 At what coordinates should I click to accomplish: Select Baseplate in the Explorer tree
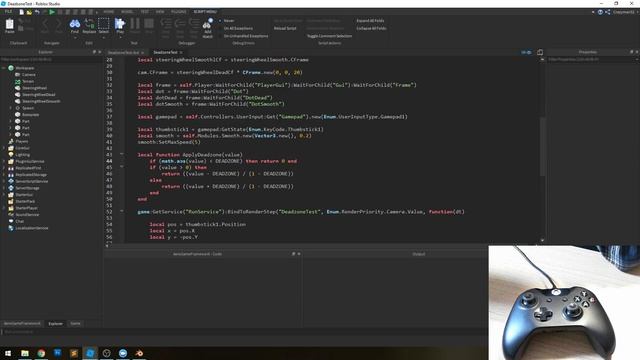pos(31,115)
